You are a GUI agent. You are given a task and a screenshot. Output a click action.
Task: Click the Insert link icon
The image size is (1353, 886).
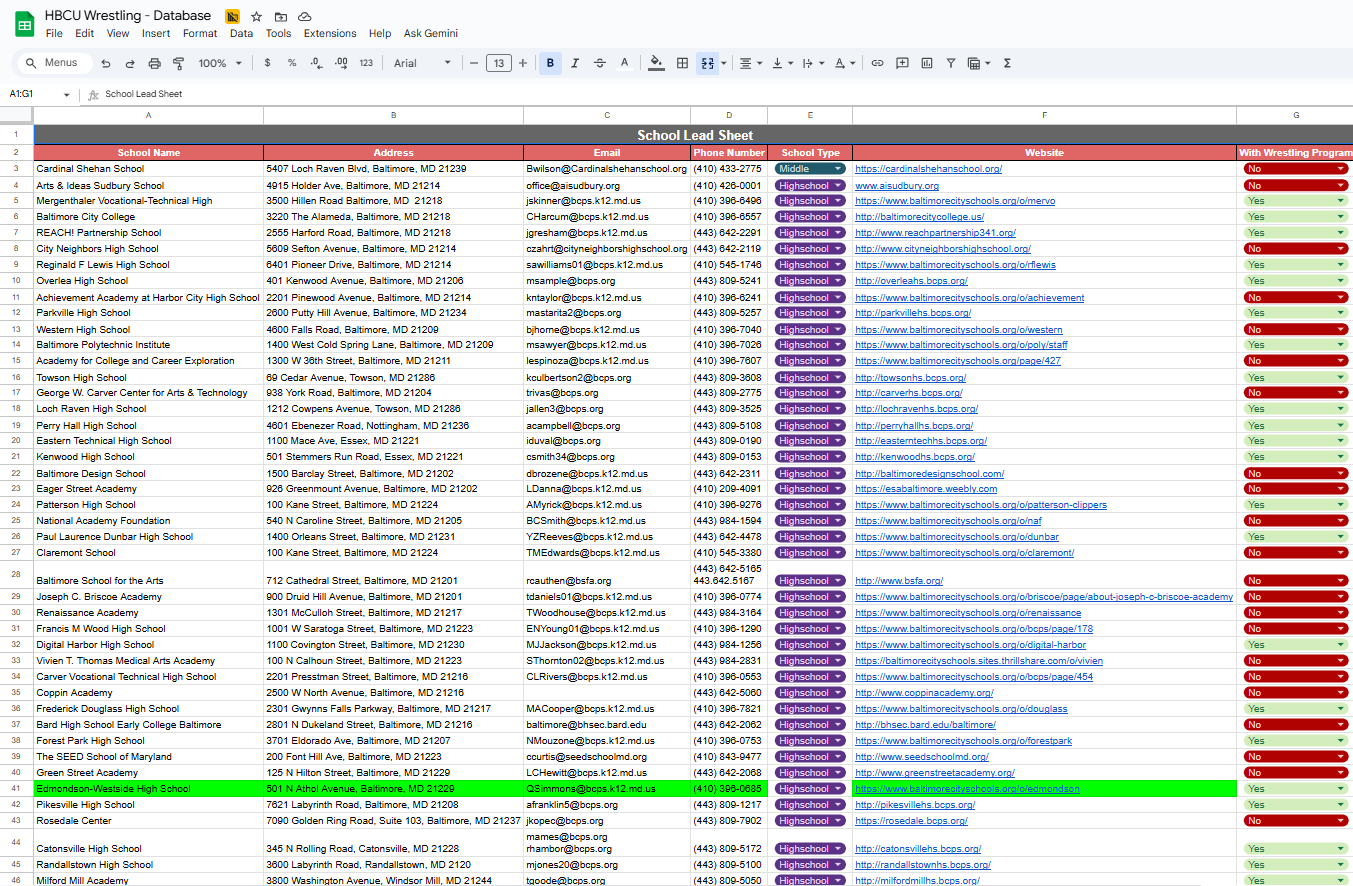tap(877, 63)
